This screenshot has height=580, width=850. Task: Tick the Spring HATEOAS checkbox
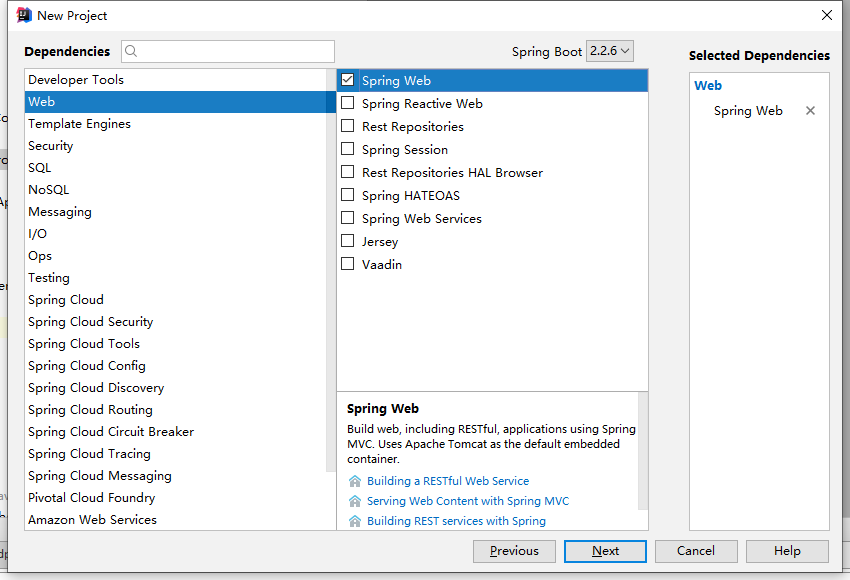pos(347,195)
